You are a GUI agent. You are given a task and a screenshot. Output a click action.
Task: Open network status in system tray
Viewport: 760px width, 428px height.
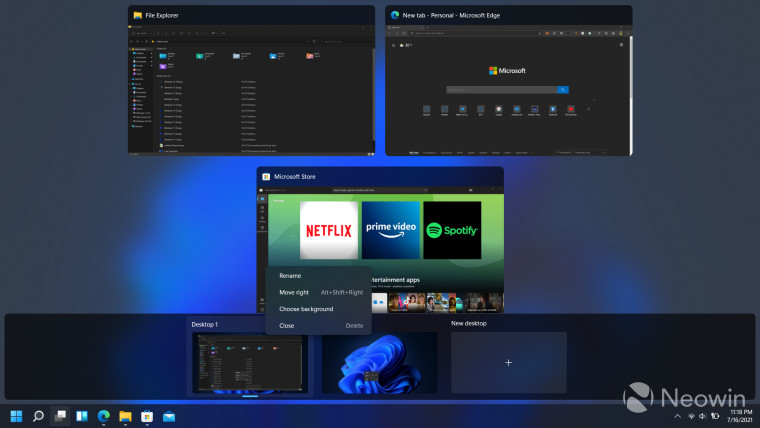pos(691,416)
